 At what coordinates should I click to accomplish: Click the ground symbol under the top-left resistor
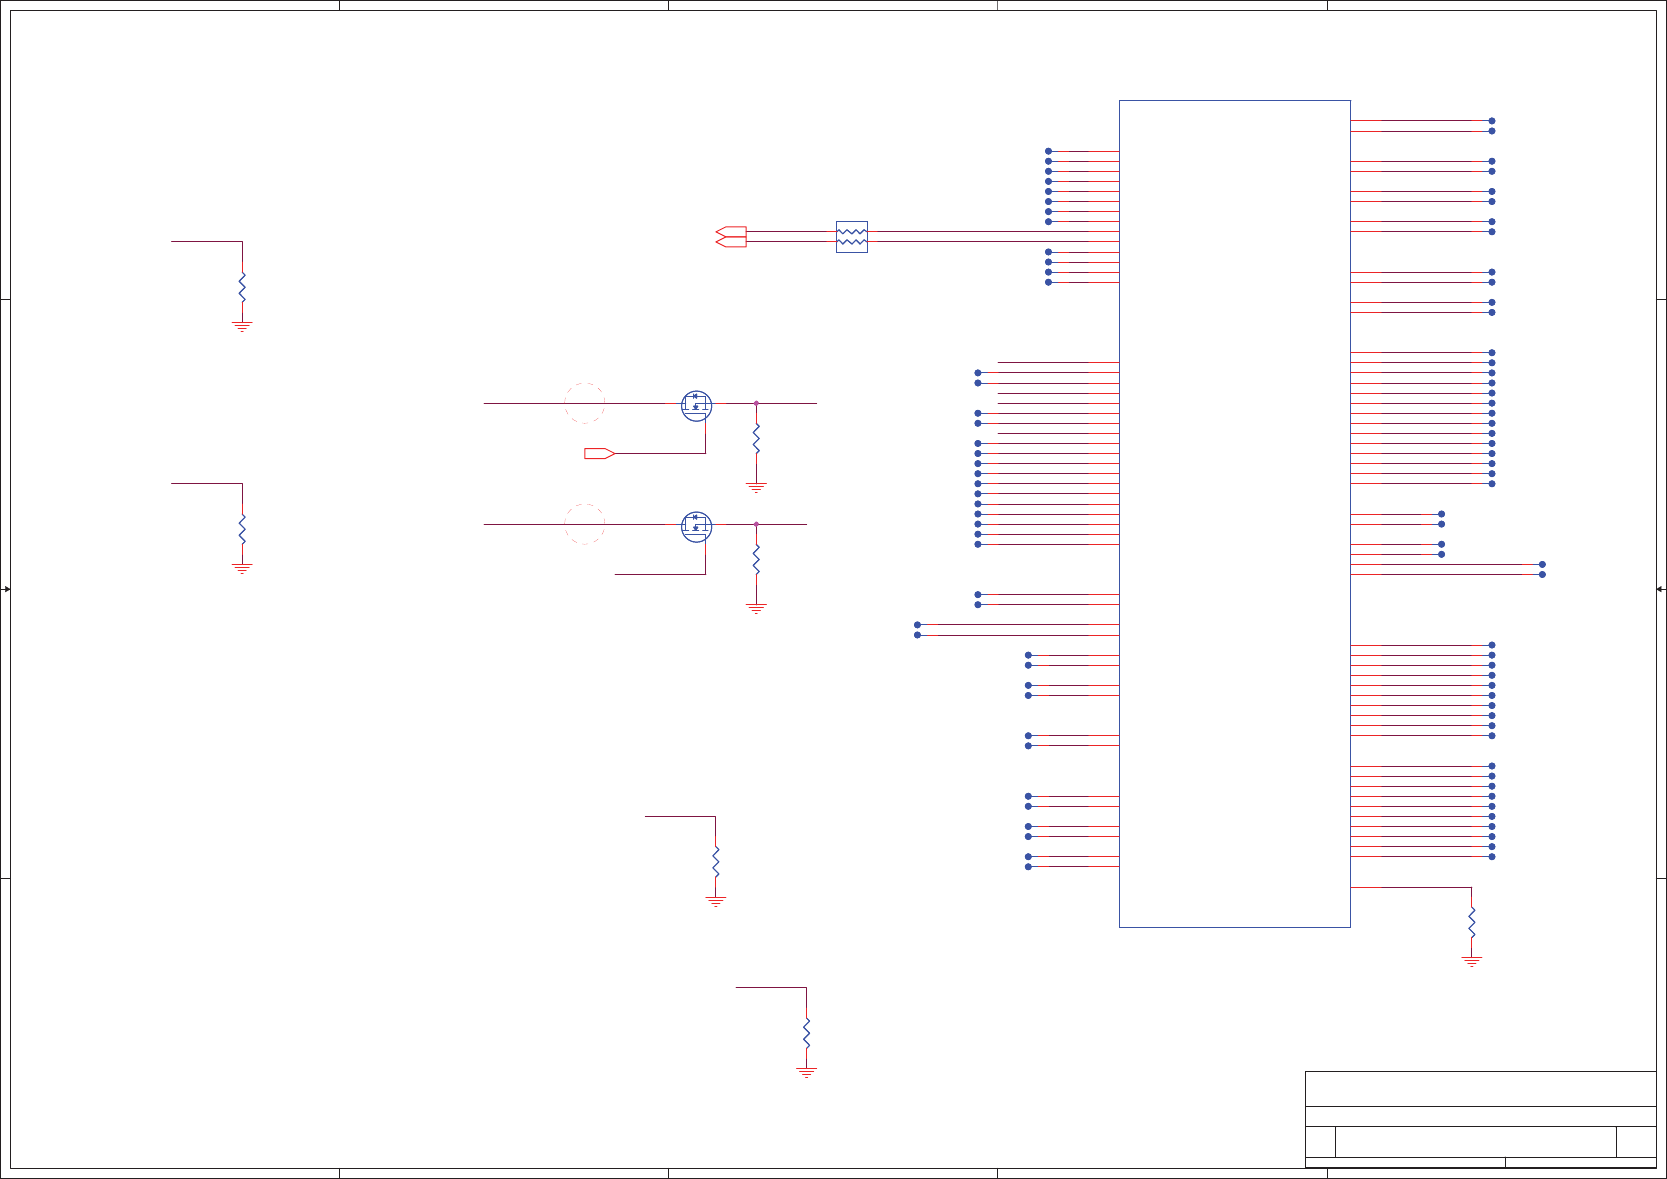point(242,326)
